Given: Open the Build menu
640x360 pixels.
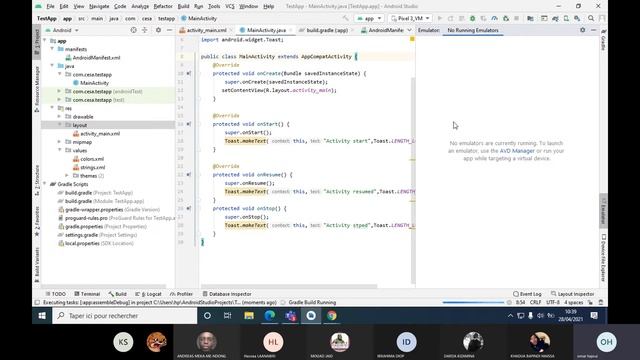Looking at the screenshot, I should [183, 6].
